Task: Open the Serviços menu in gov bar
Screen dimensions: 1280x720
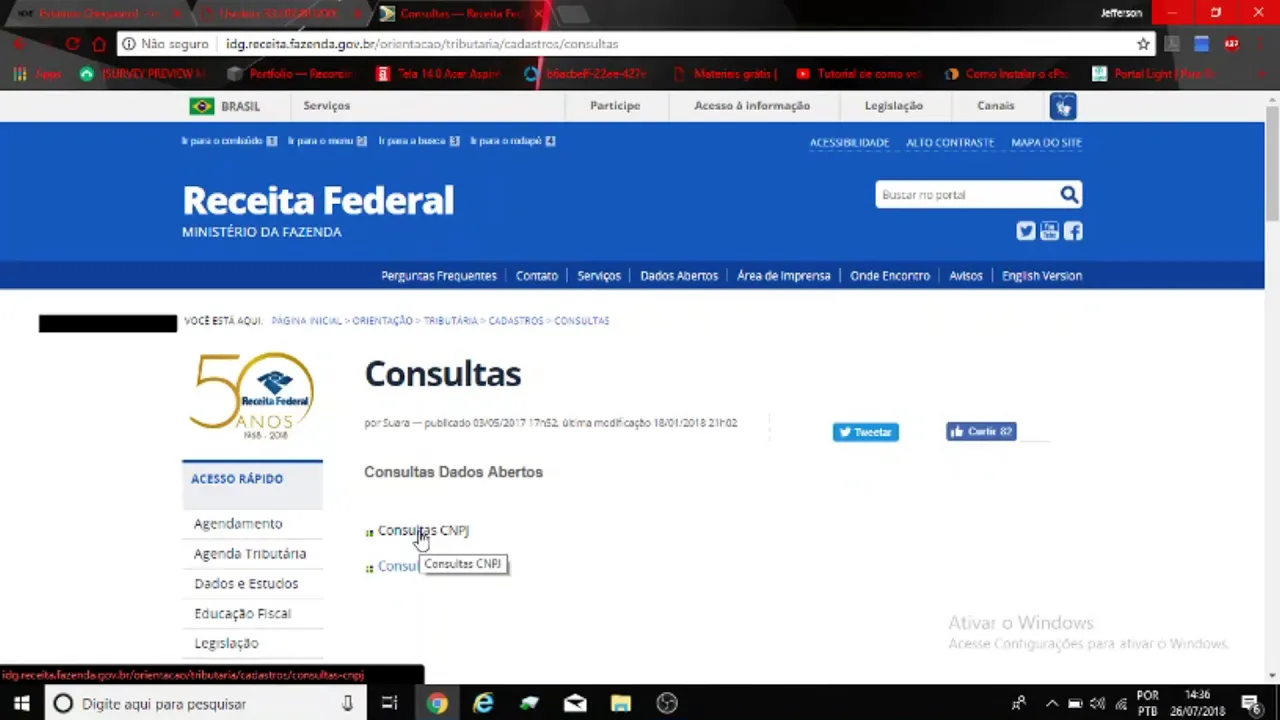Action: 327,106
